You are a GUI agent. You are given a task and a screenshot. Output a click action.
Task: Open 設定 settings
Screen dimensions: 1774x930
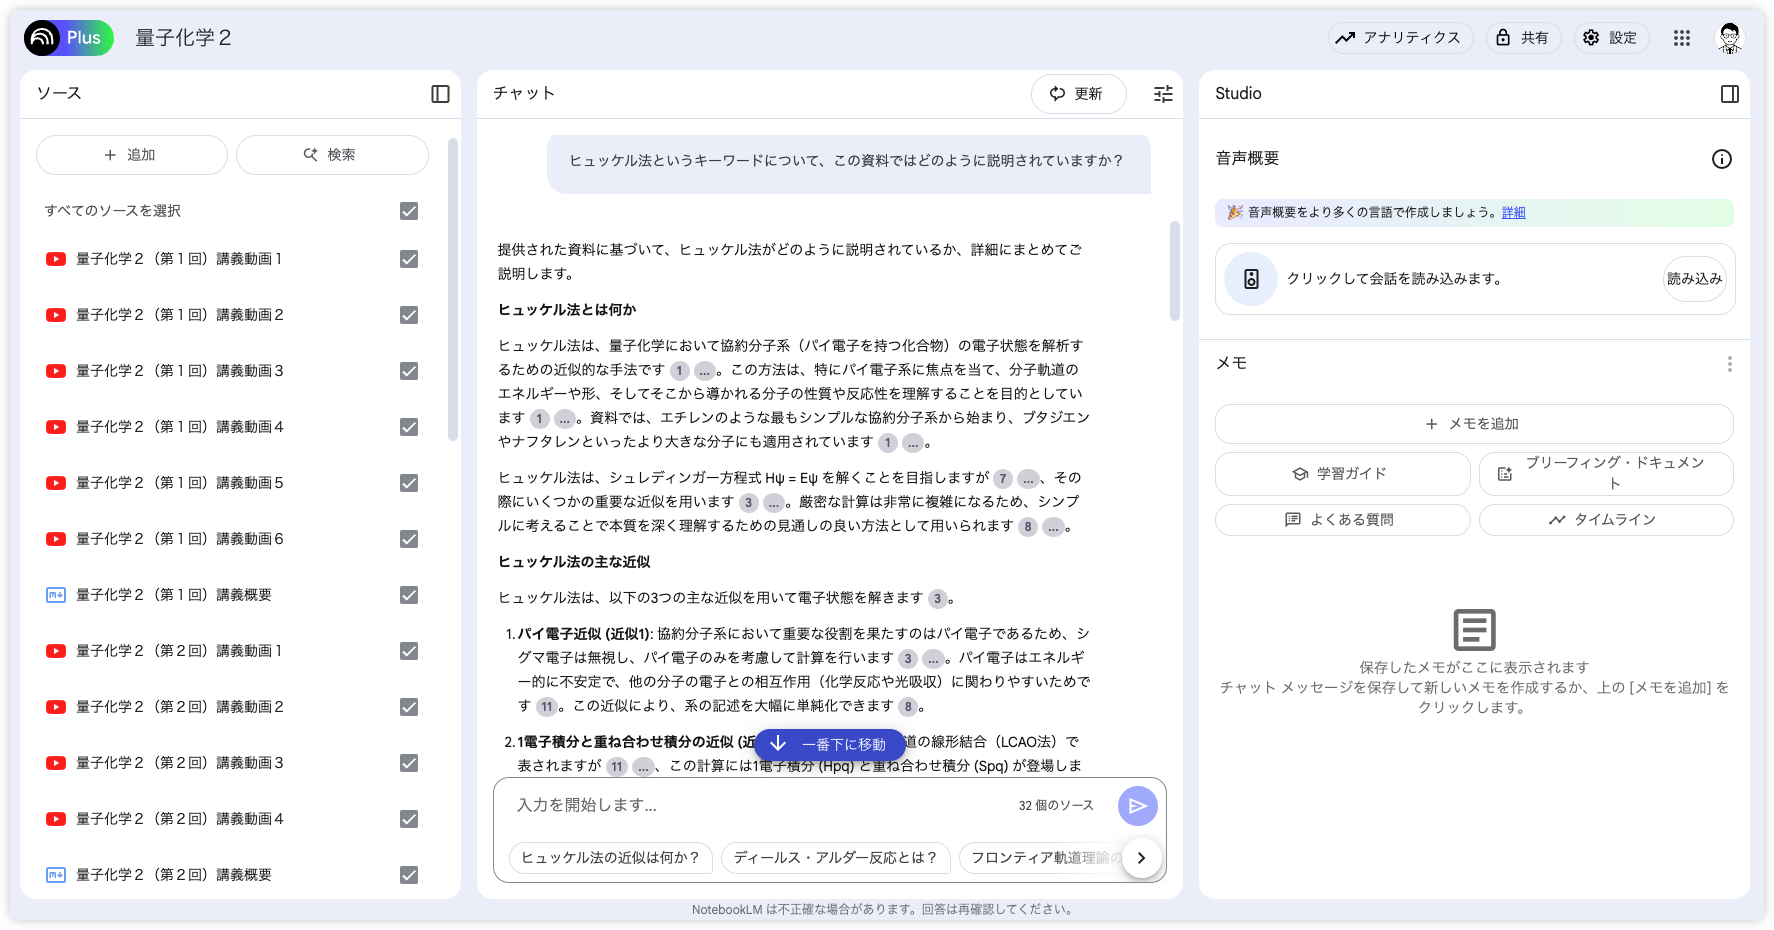pos(1611,38)
